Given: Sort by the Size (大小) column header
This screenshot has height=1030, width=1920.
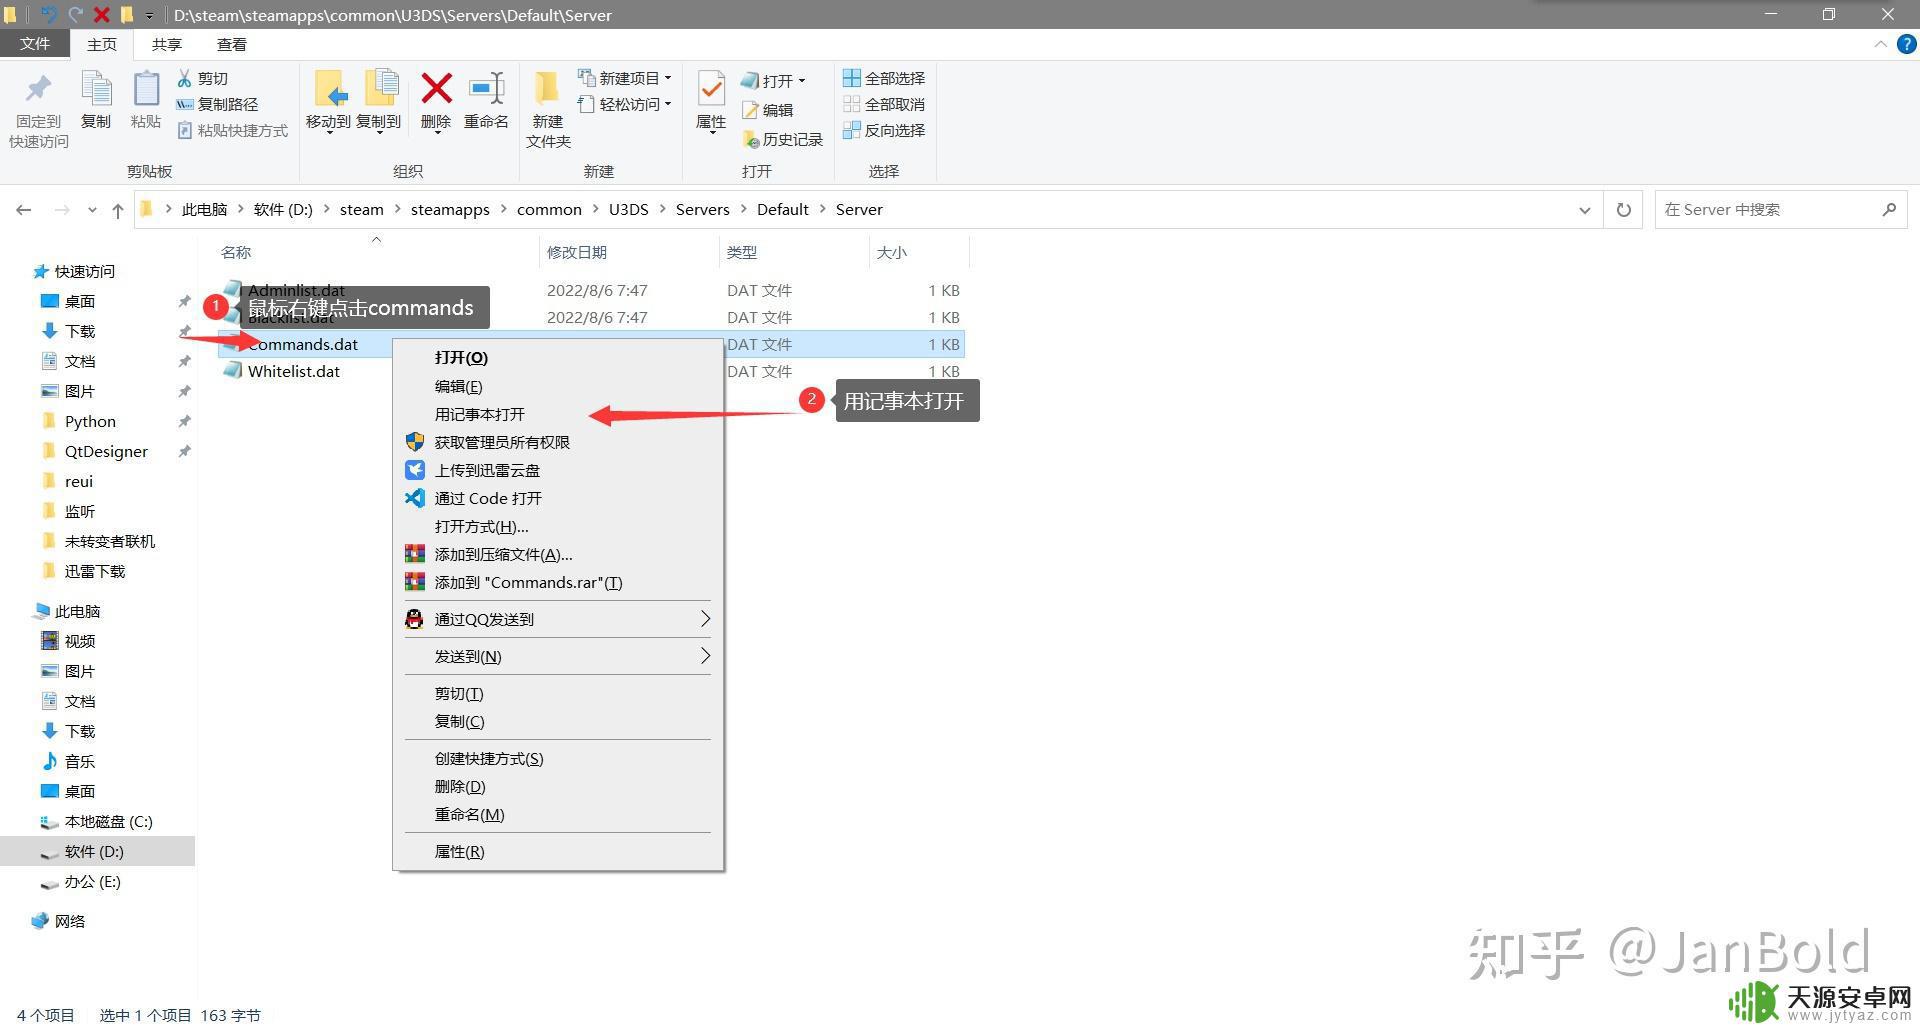Looking at the screenshot, I should pyautogui.click(x=891, y=253).
